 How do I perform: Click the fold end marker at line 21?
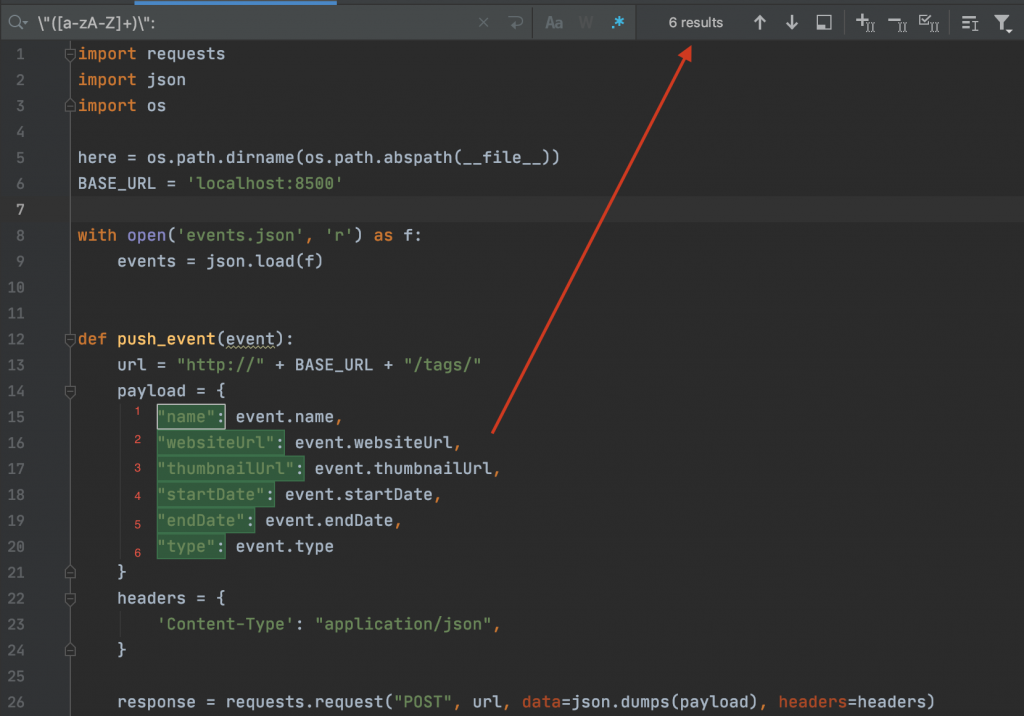point(70,572)
